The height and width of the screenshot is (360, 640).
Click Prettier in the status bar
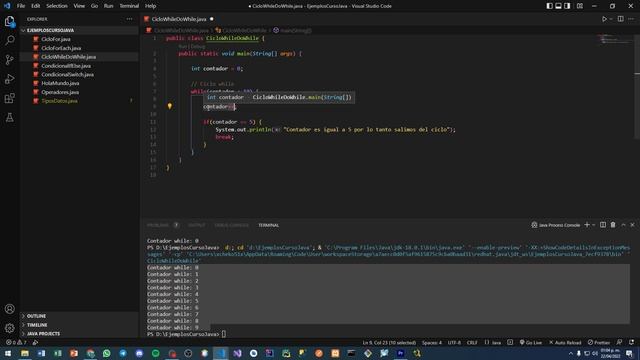coord(599,342)
